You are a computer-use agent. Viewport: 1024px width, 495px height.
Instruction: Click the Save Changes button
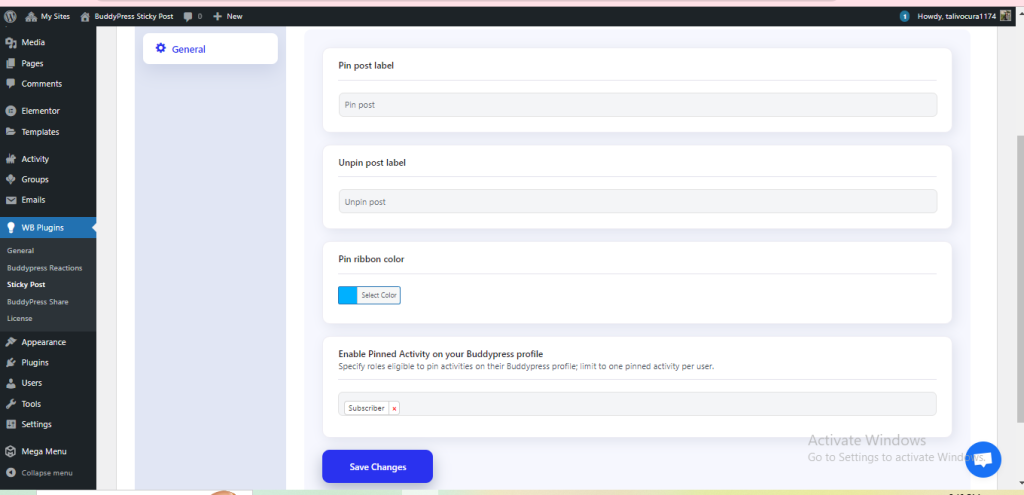pos(377,467)
